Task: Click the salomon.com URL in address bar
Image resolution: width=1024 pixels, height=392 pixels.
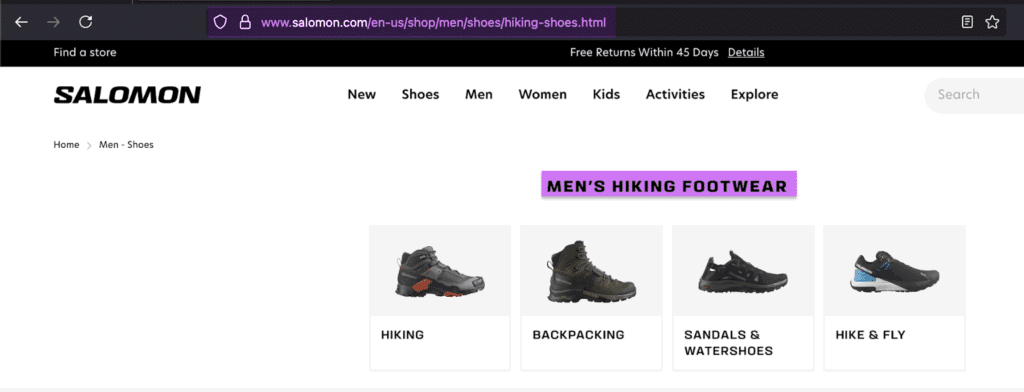Action: point(434,23)
